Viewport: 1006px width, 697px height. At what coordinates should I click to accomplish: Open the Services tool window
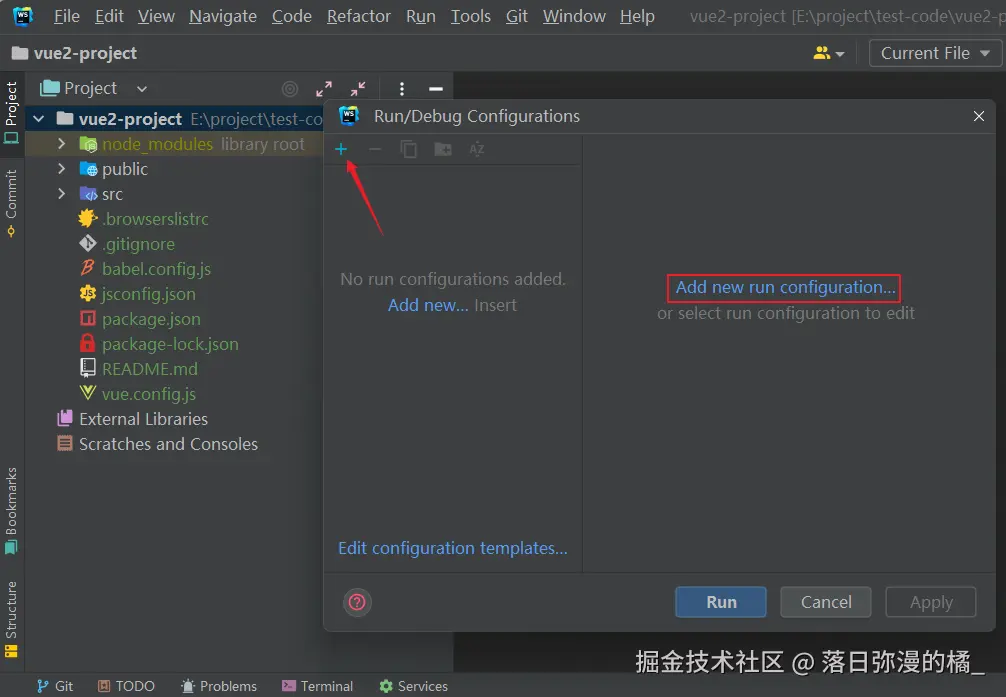(413, 686)
